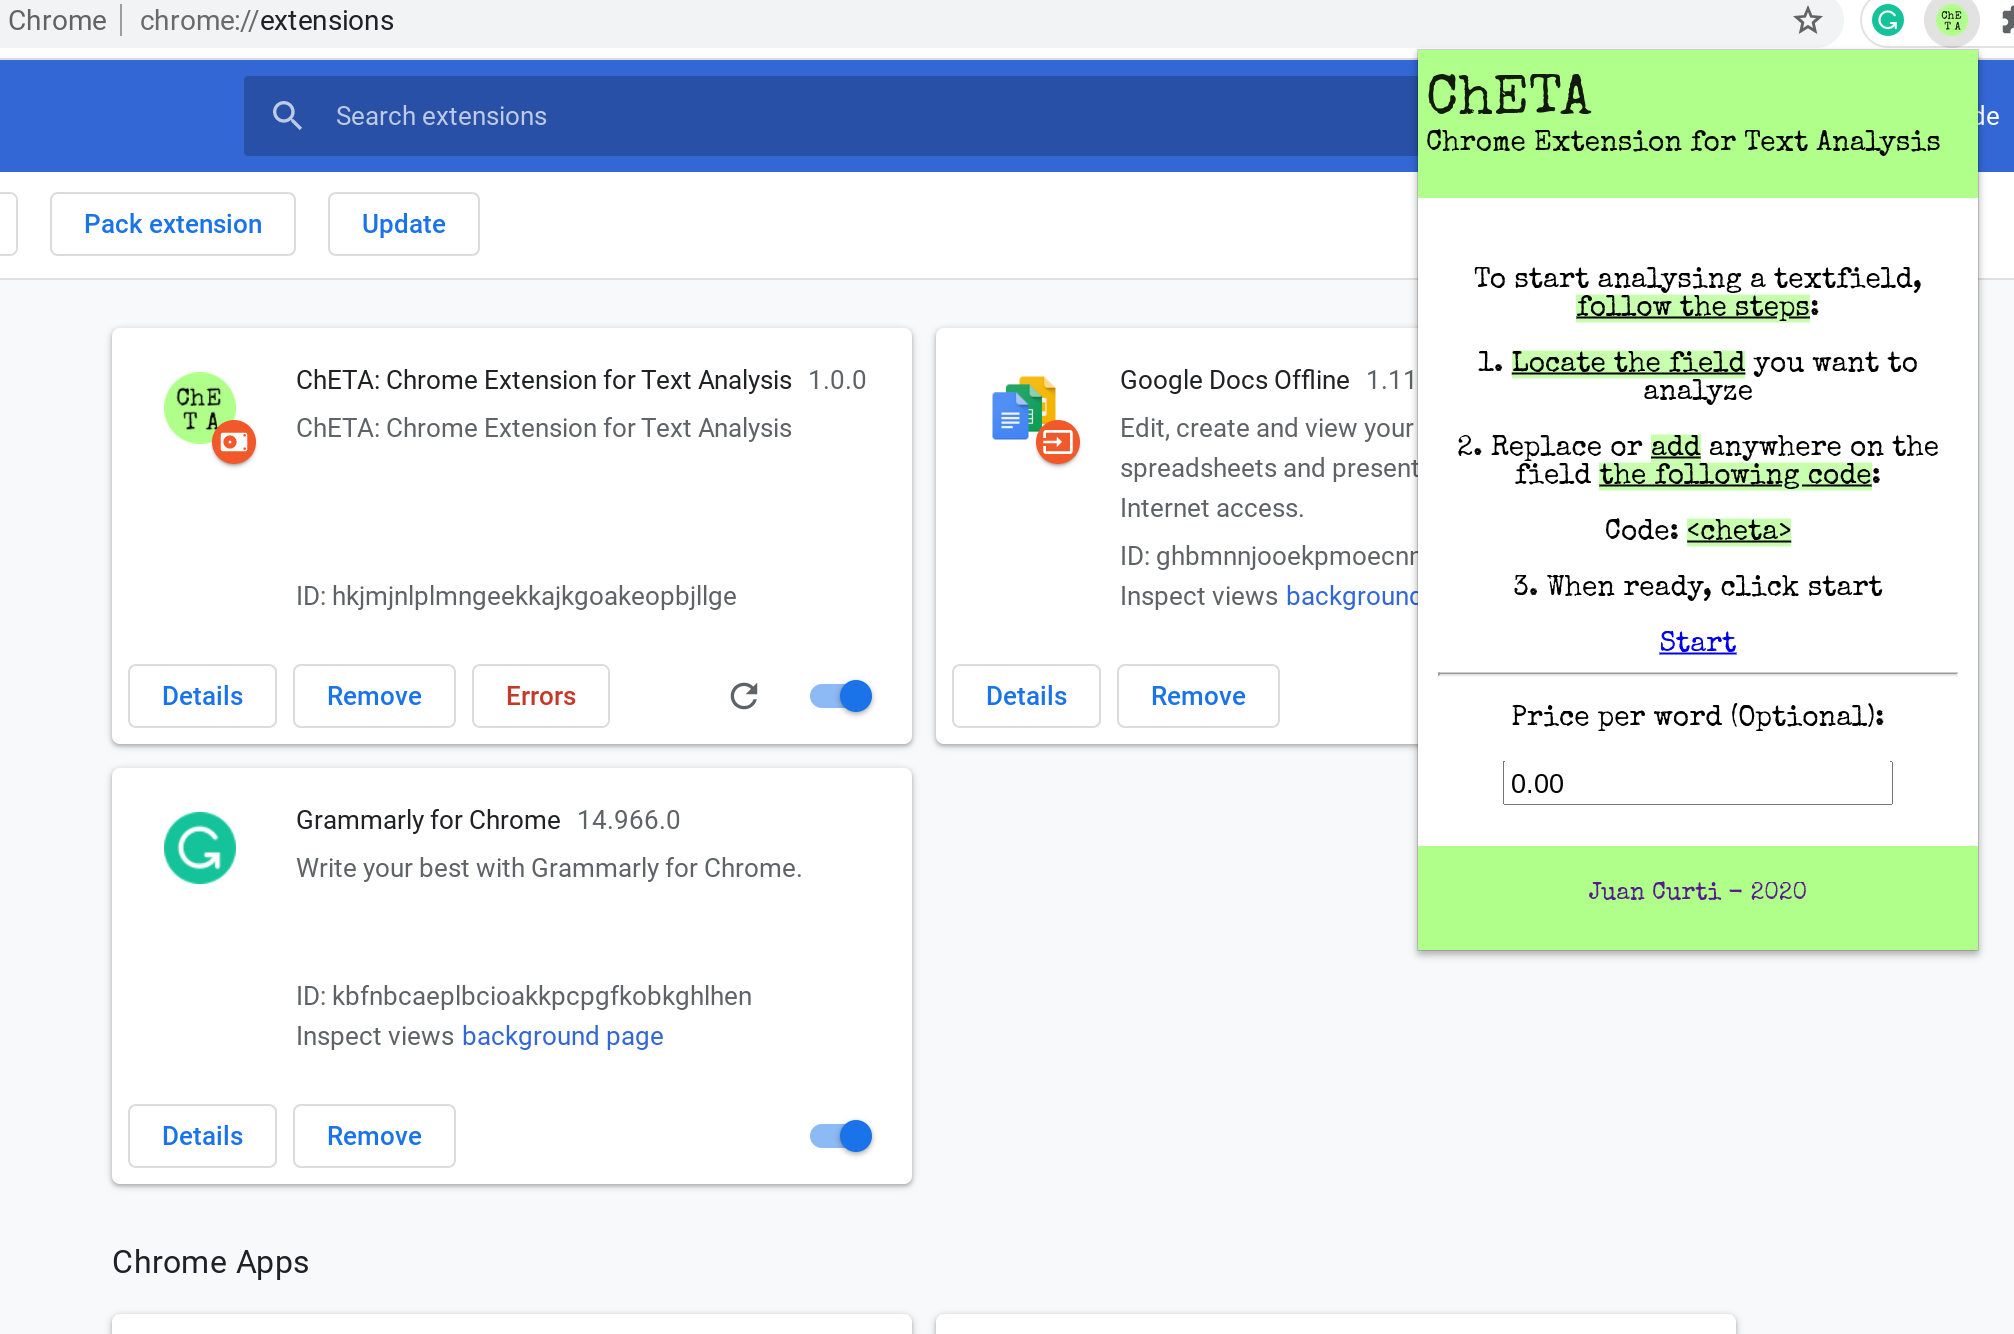View Errors for ChETA extension

point(540,696)
